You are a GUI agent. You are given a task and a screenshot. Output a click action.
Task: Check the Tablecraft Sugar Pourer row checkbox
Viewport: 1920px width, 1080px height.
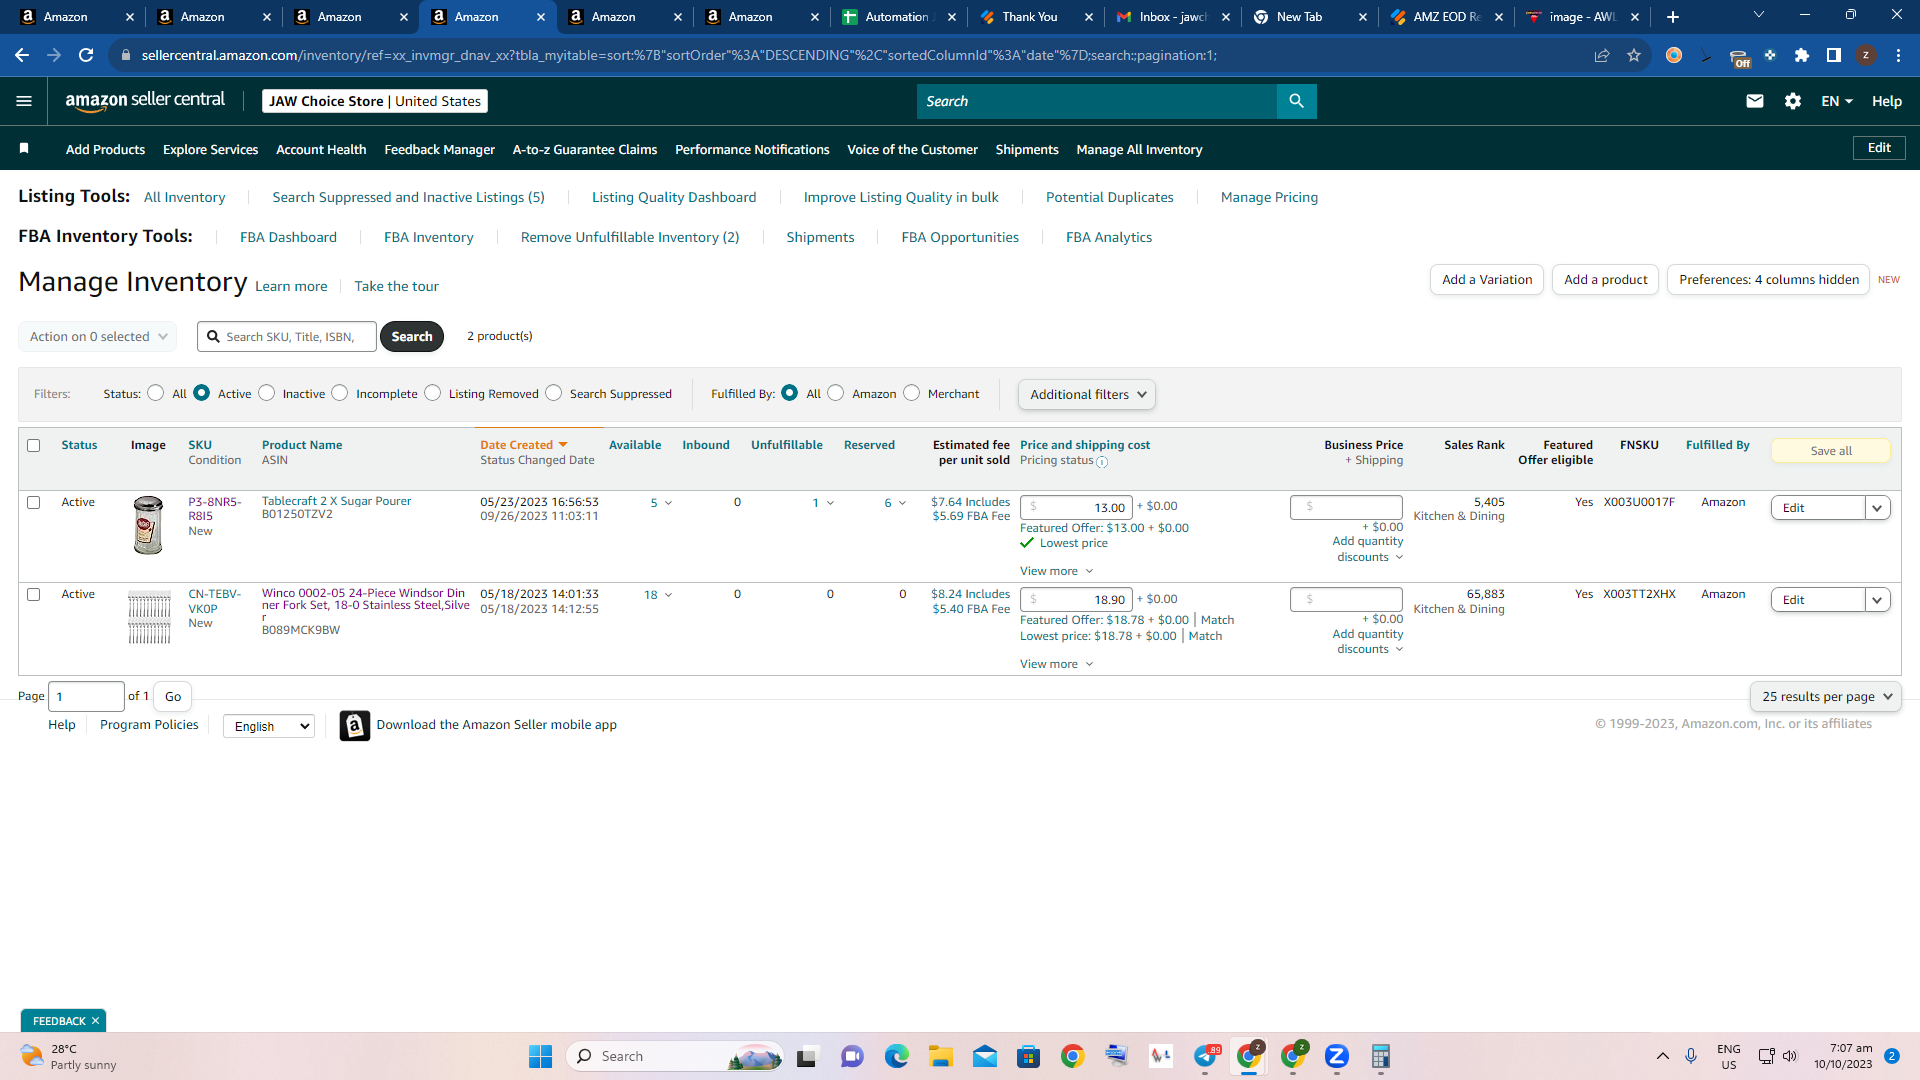[34, 503]
